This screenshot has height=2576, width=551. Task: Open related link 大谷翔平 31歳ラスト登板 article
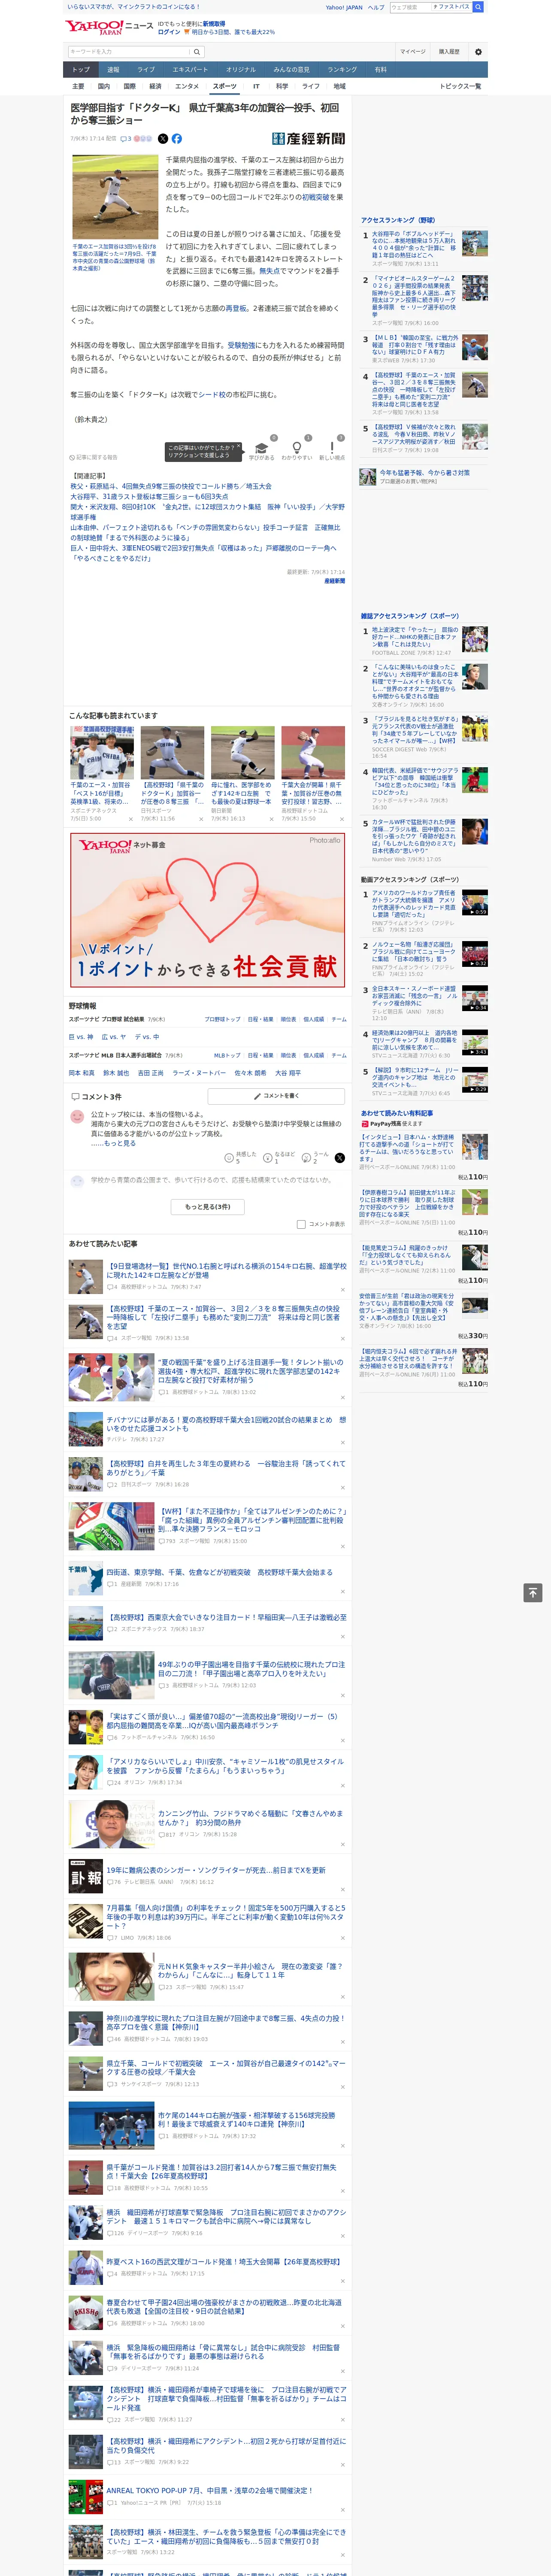click(x=149, y=497)
